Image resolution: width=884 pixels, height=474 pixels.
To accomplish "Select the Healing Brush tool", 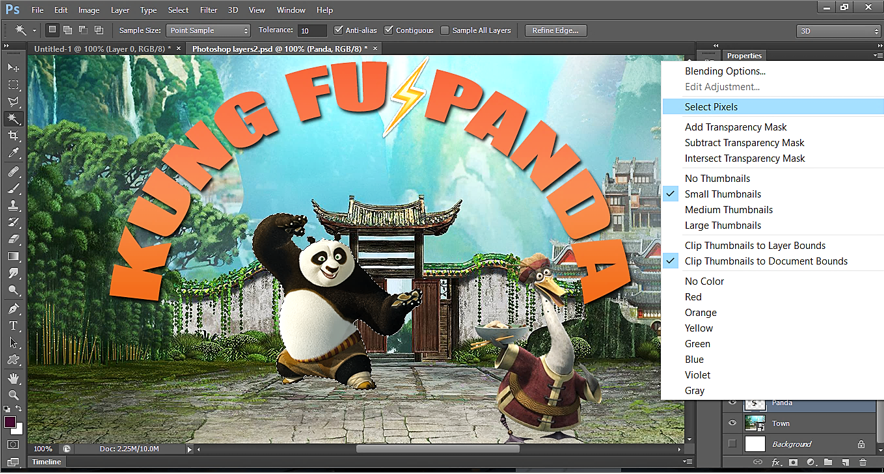I will (x=13, y=172).
